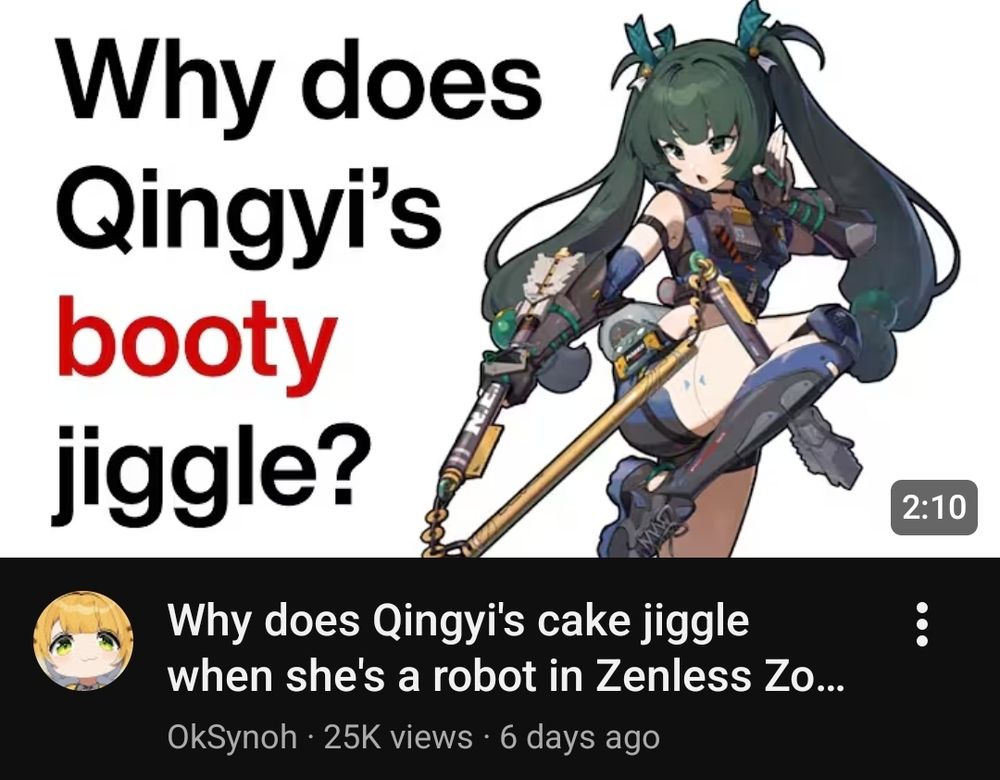Click the truncated 'Zenless Zo...' title ending
Screen dimensions: 1000x780
(x=719, y=676)
